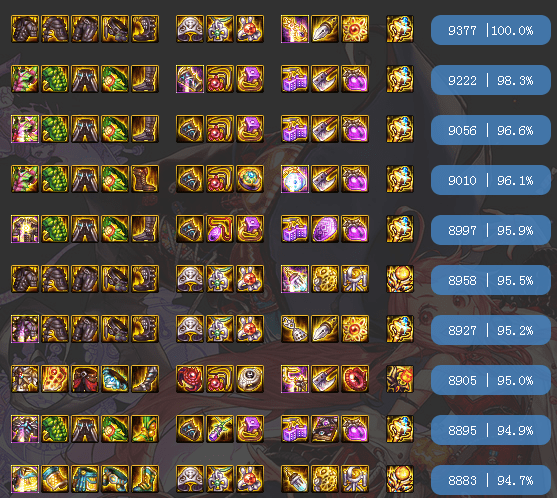The width and height of the screenshot is (557, 498).
Task: Select the 8905 | 95.0% score button
Action: pyautogui.click(x=491, y=380)
